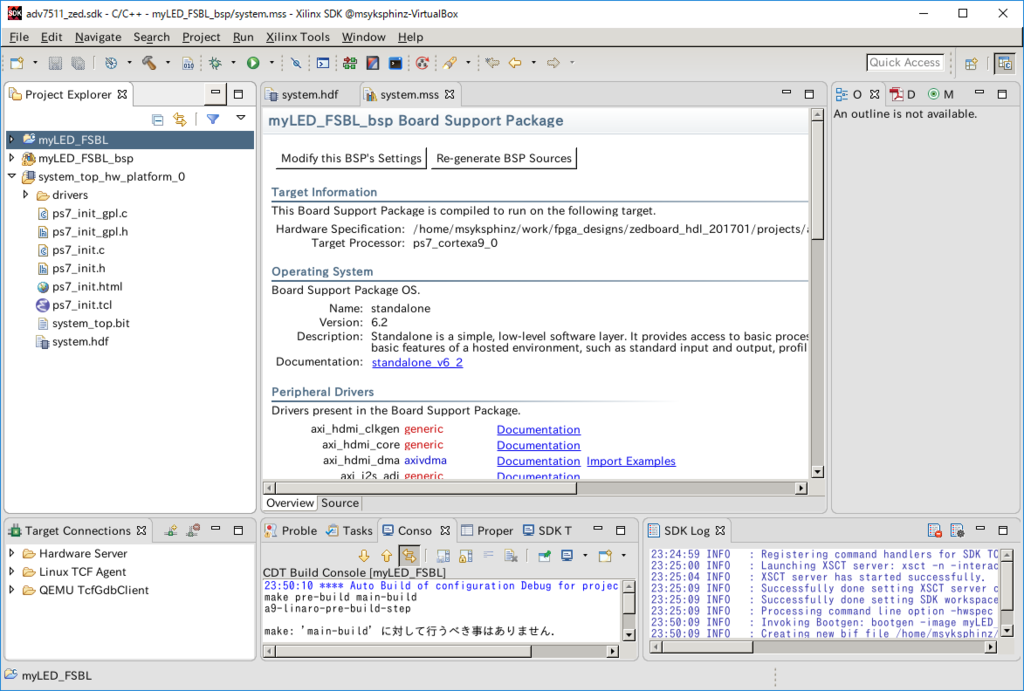The height and width of the screenshot is (691, 1024).
Task: Click the Build (hammer) toolbar icon
Action: click(150, 63)
